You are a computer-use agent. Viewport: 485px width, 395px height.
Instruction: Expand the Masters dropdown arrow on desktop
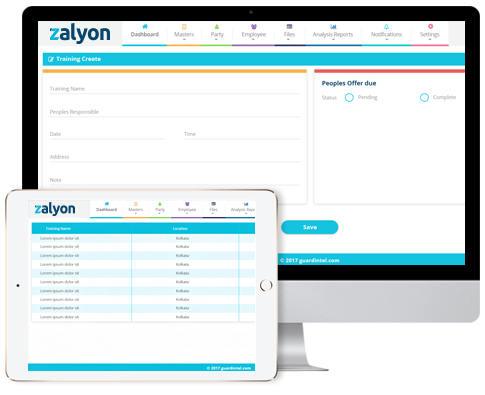click(x=184, y=40)
